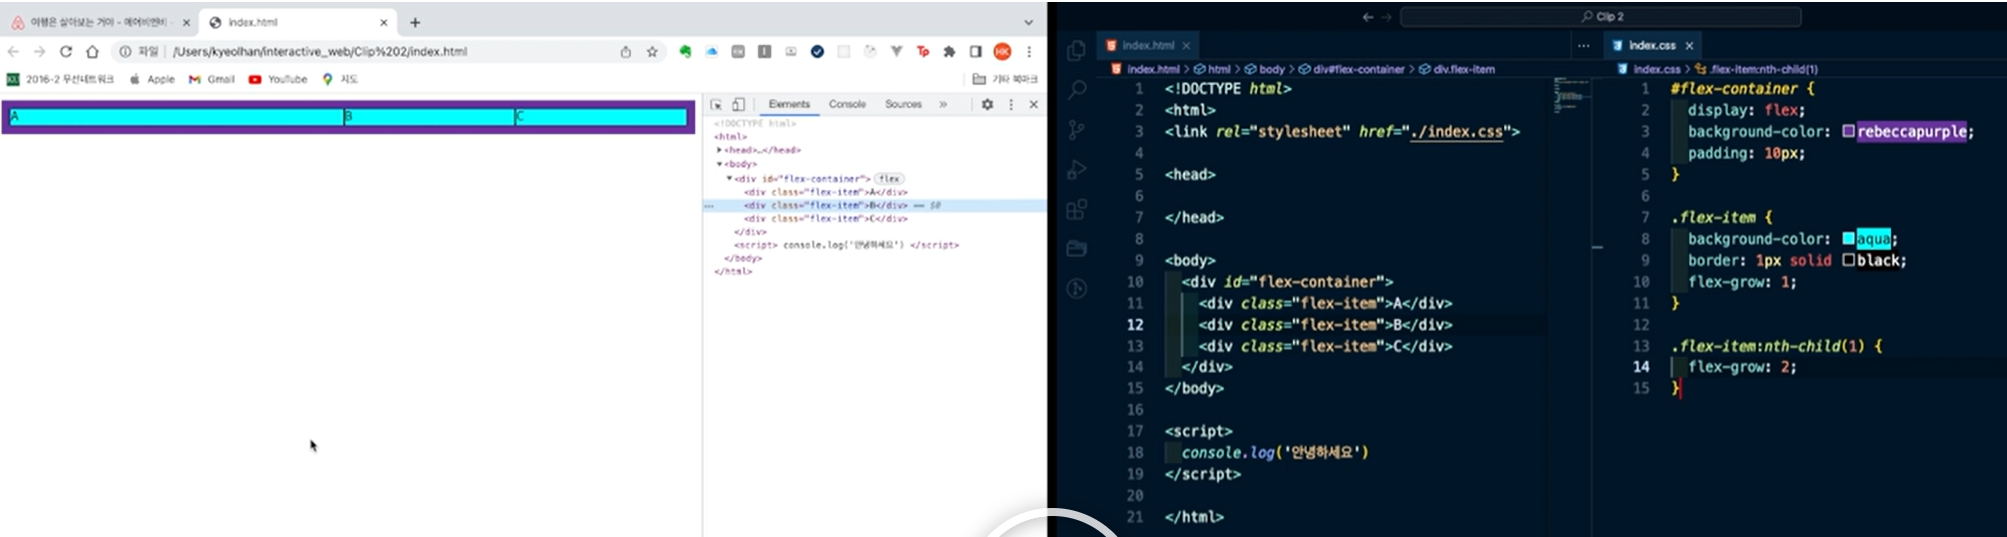Click Evernote elephant extension icon

(685, 52)
